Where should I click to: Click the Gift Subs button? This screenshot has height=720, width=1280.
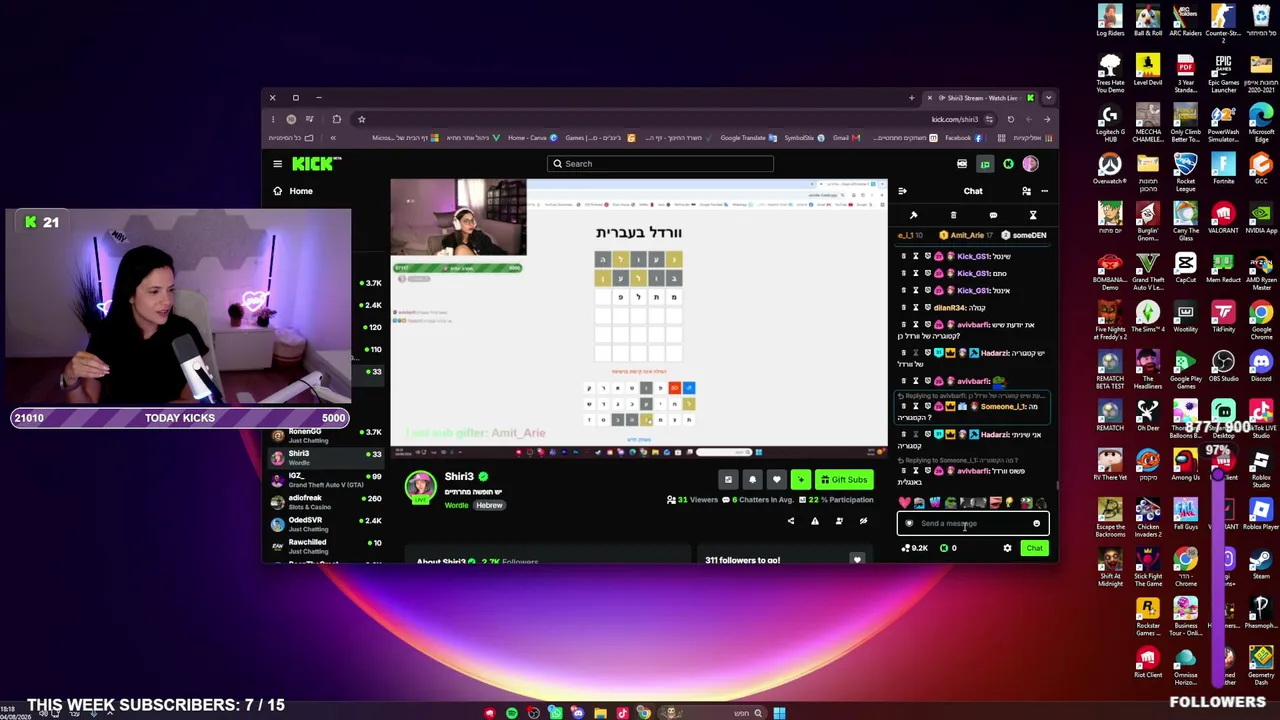[843, 480]
